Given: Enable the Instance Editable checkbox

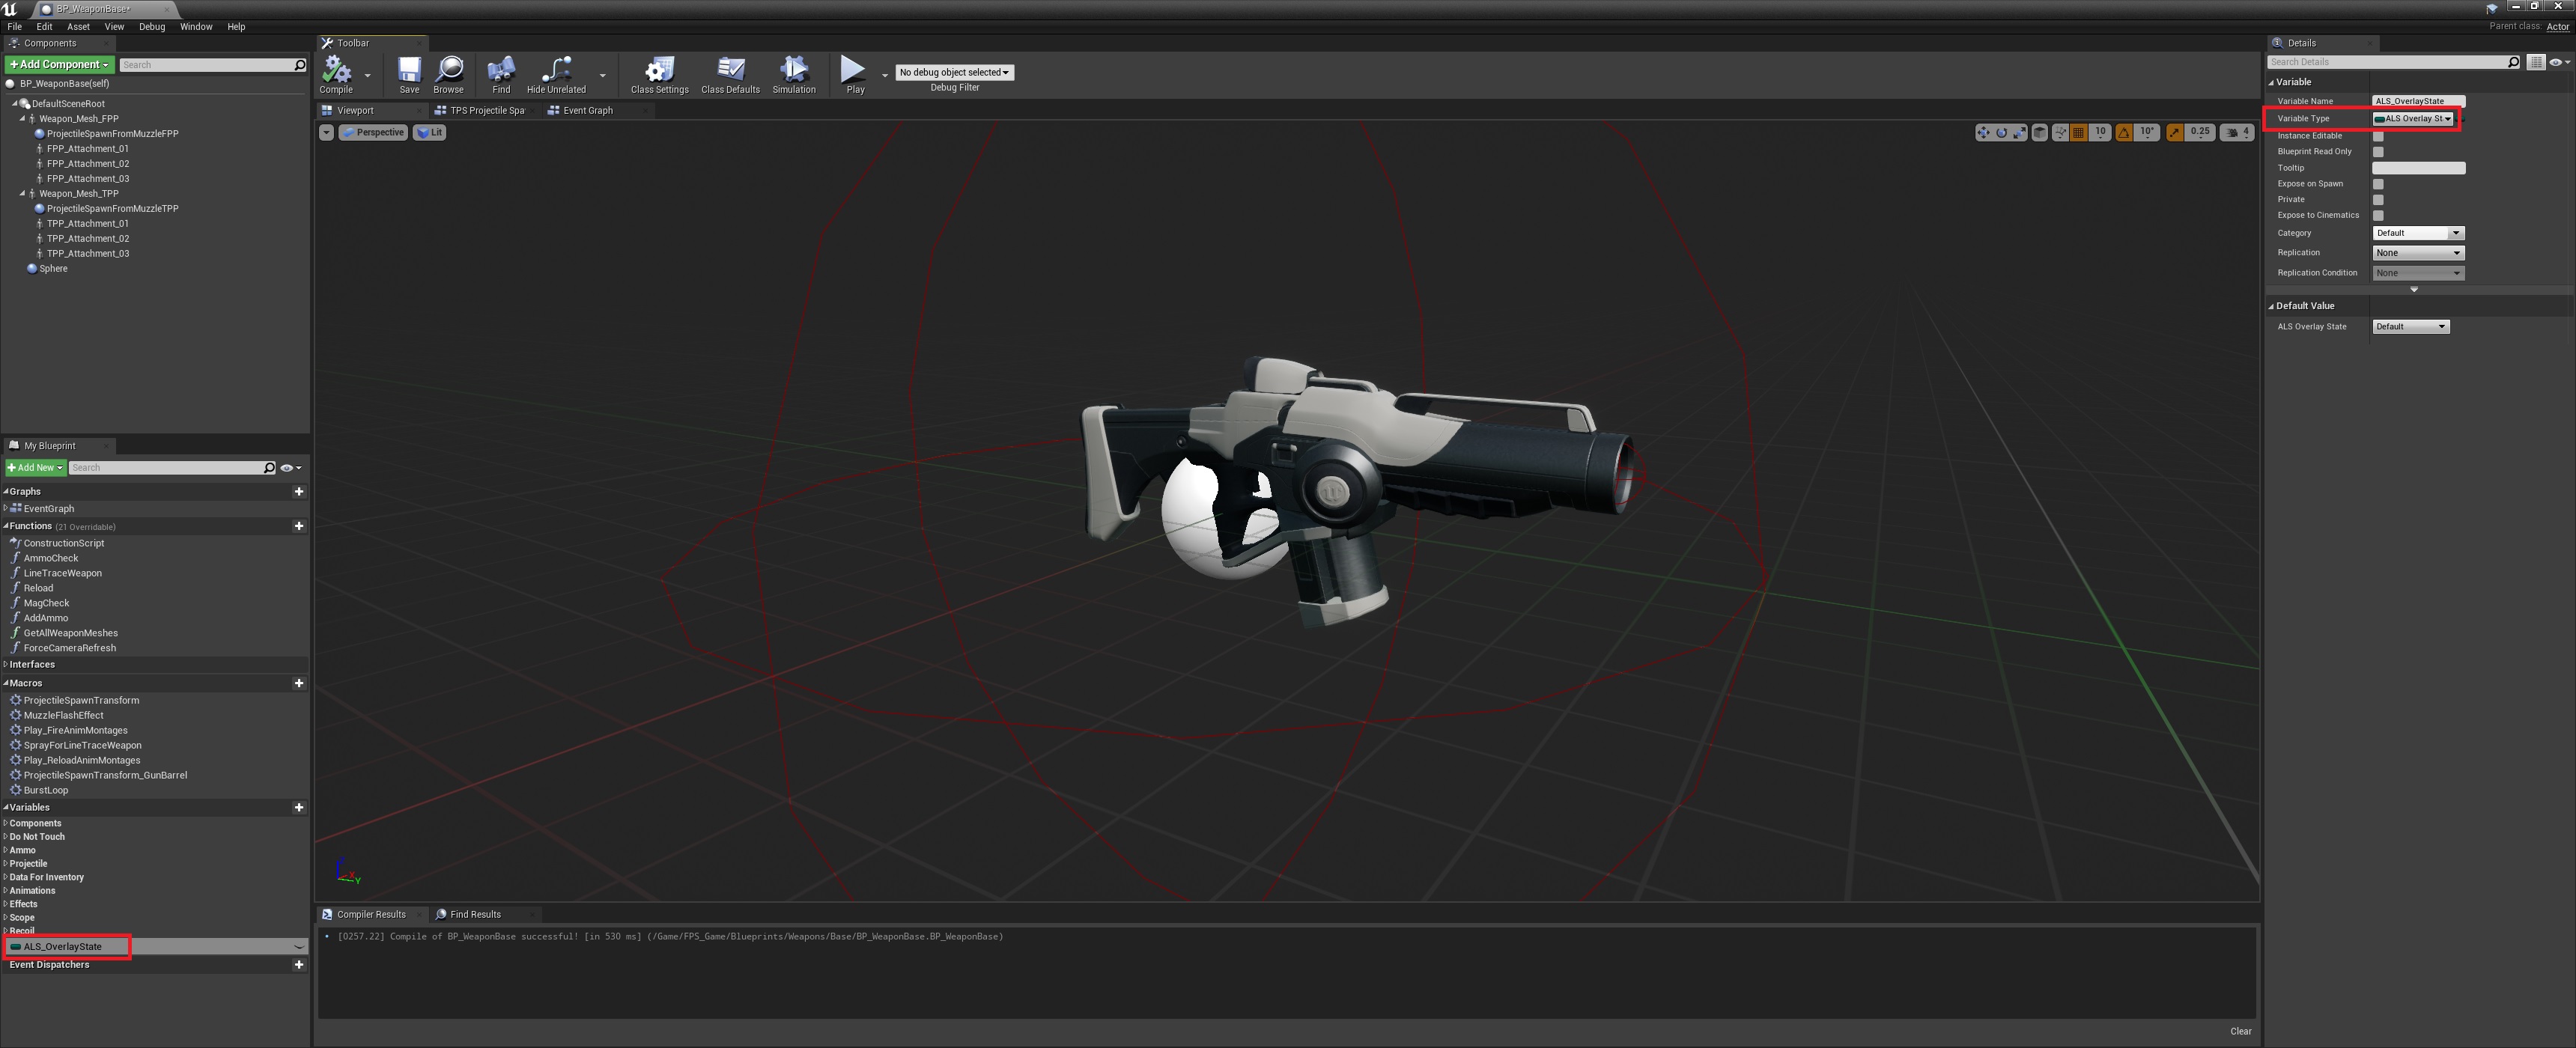Looking at the screenshot, I should [x=2378, y=136].
